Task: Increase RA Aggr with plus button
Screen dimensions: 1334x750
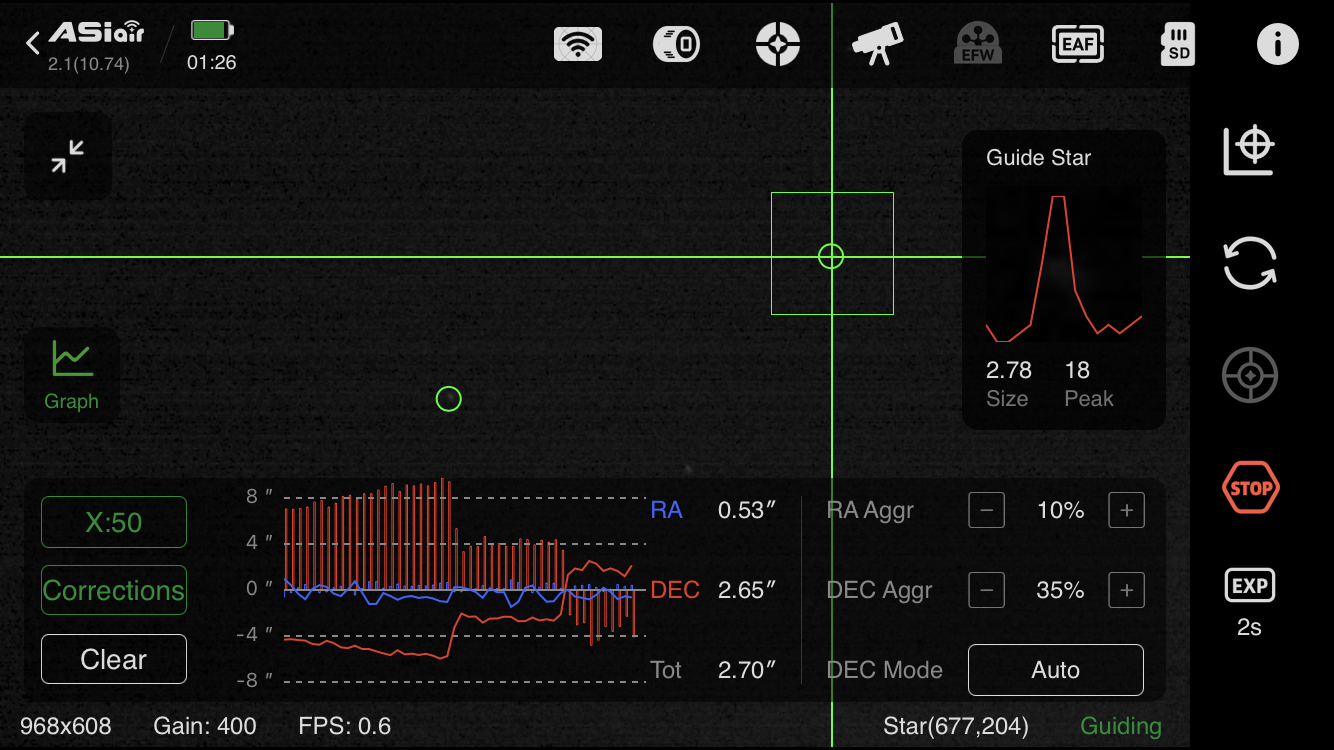Action: [x=1126, y=511]
